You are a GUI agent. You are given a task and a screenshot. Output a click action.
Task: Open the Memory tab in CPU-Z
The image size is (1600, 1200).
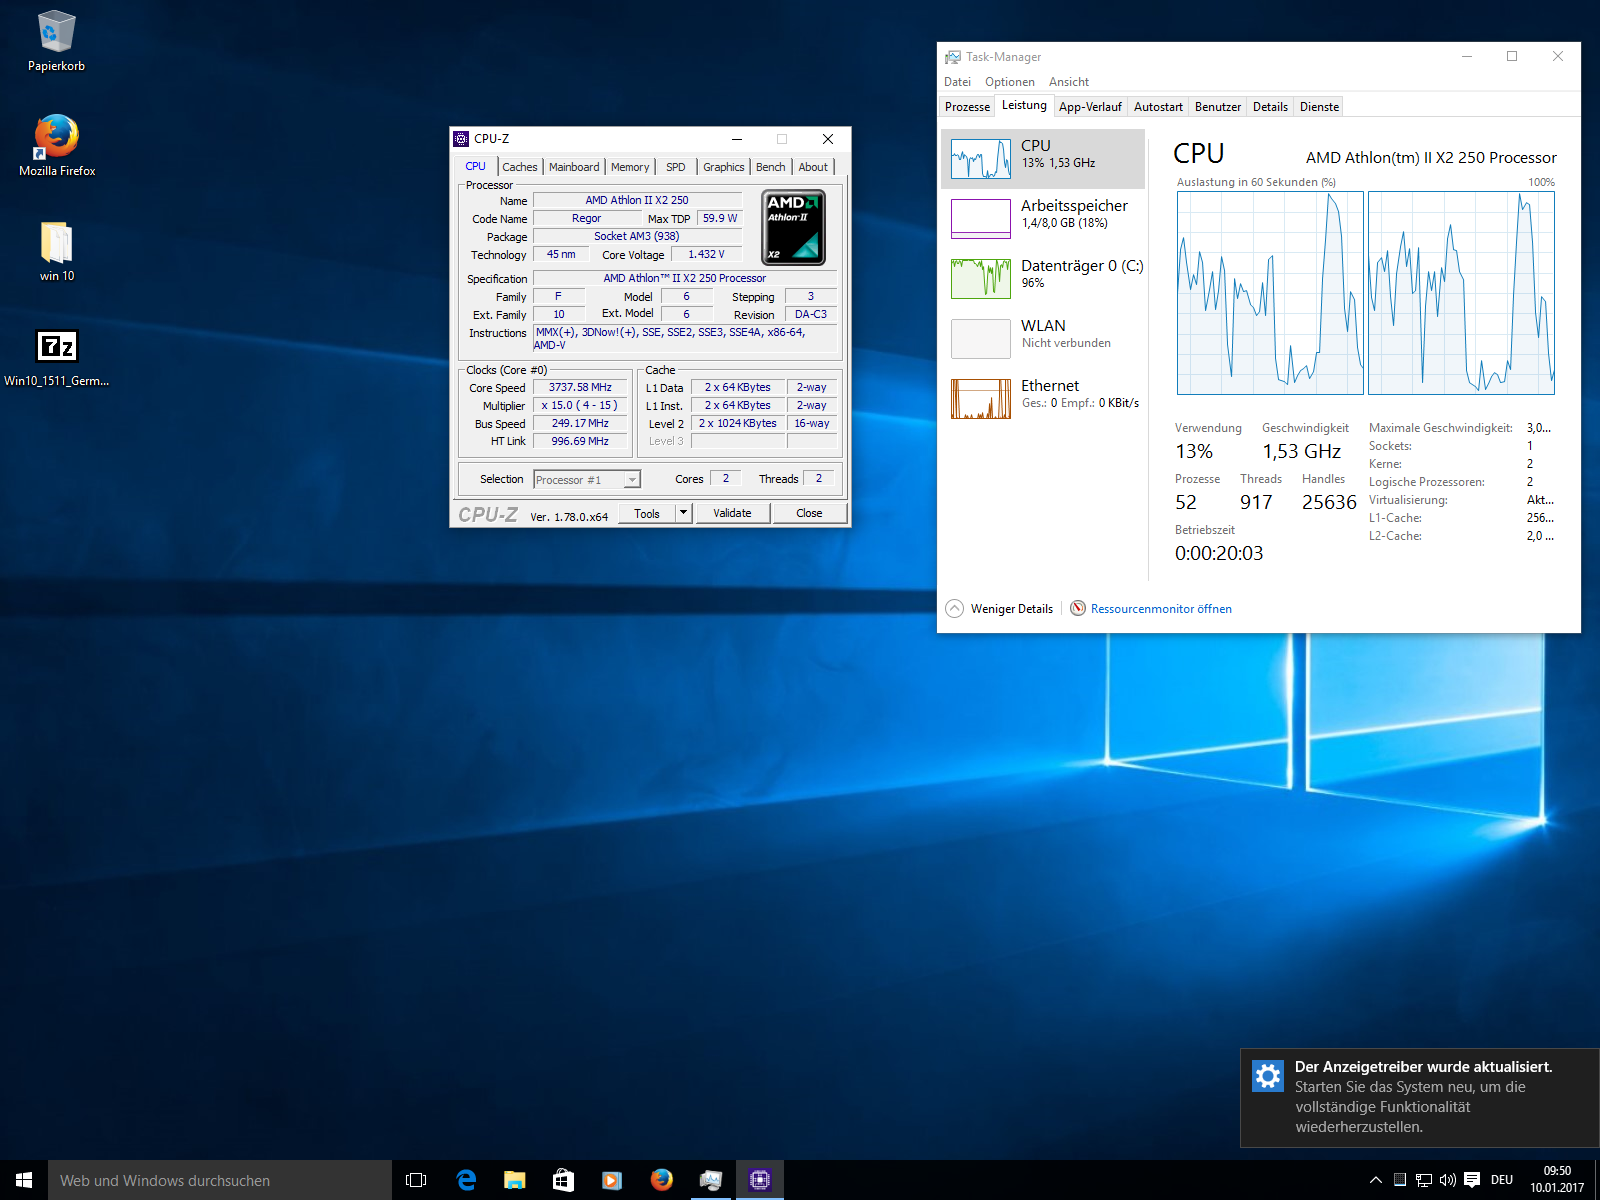click(630, 167)
